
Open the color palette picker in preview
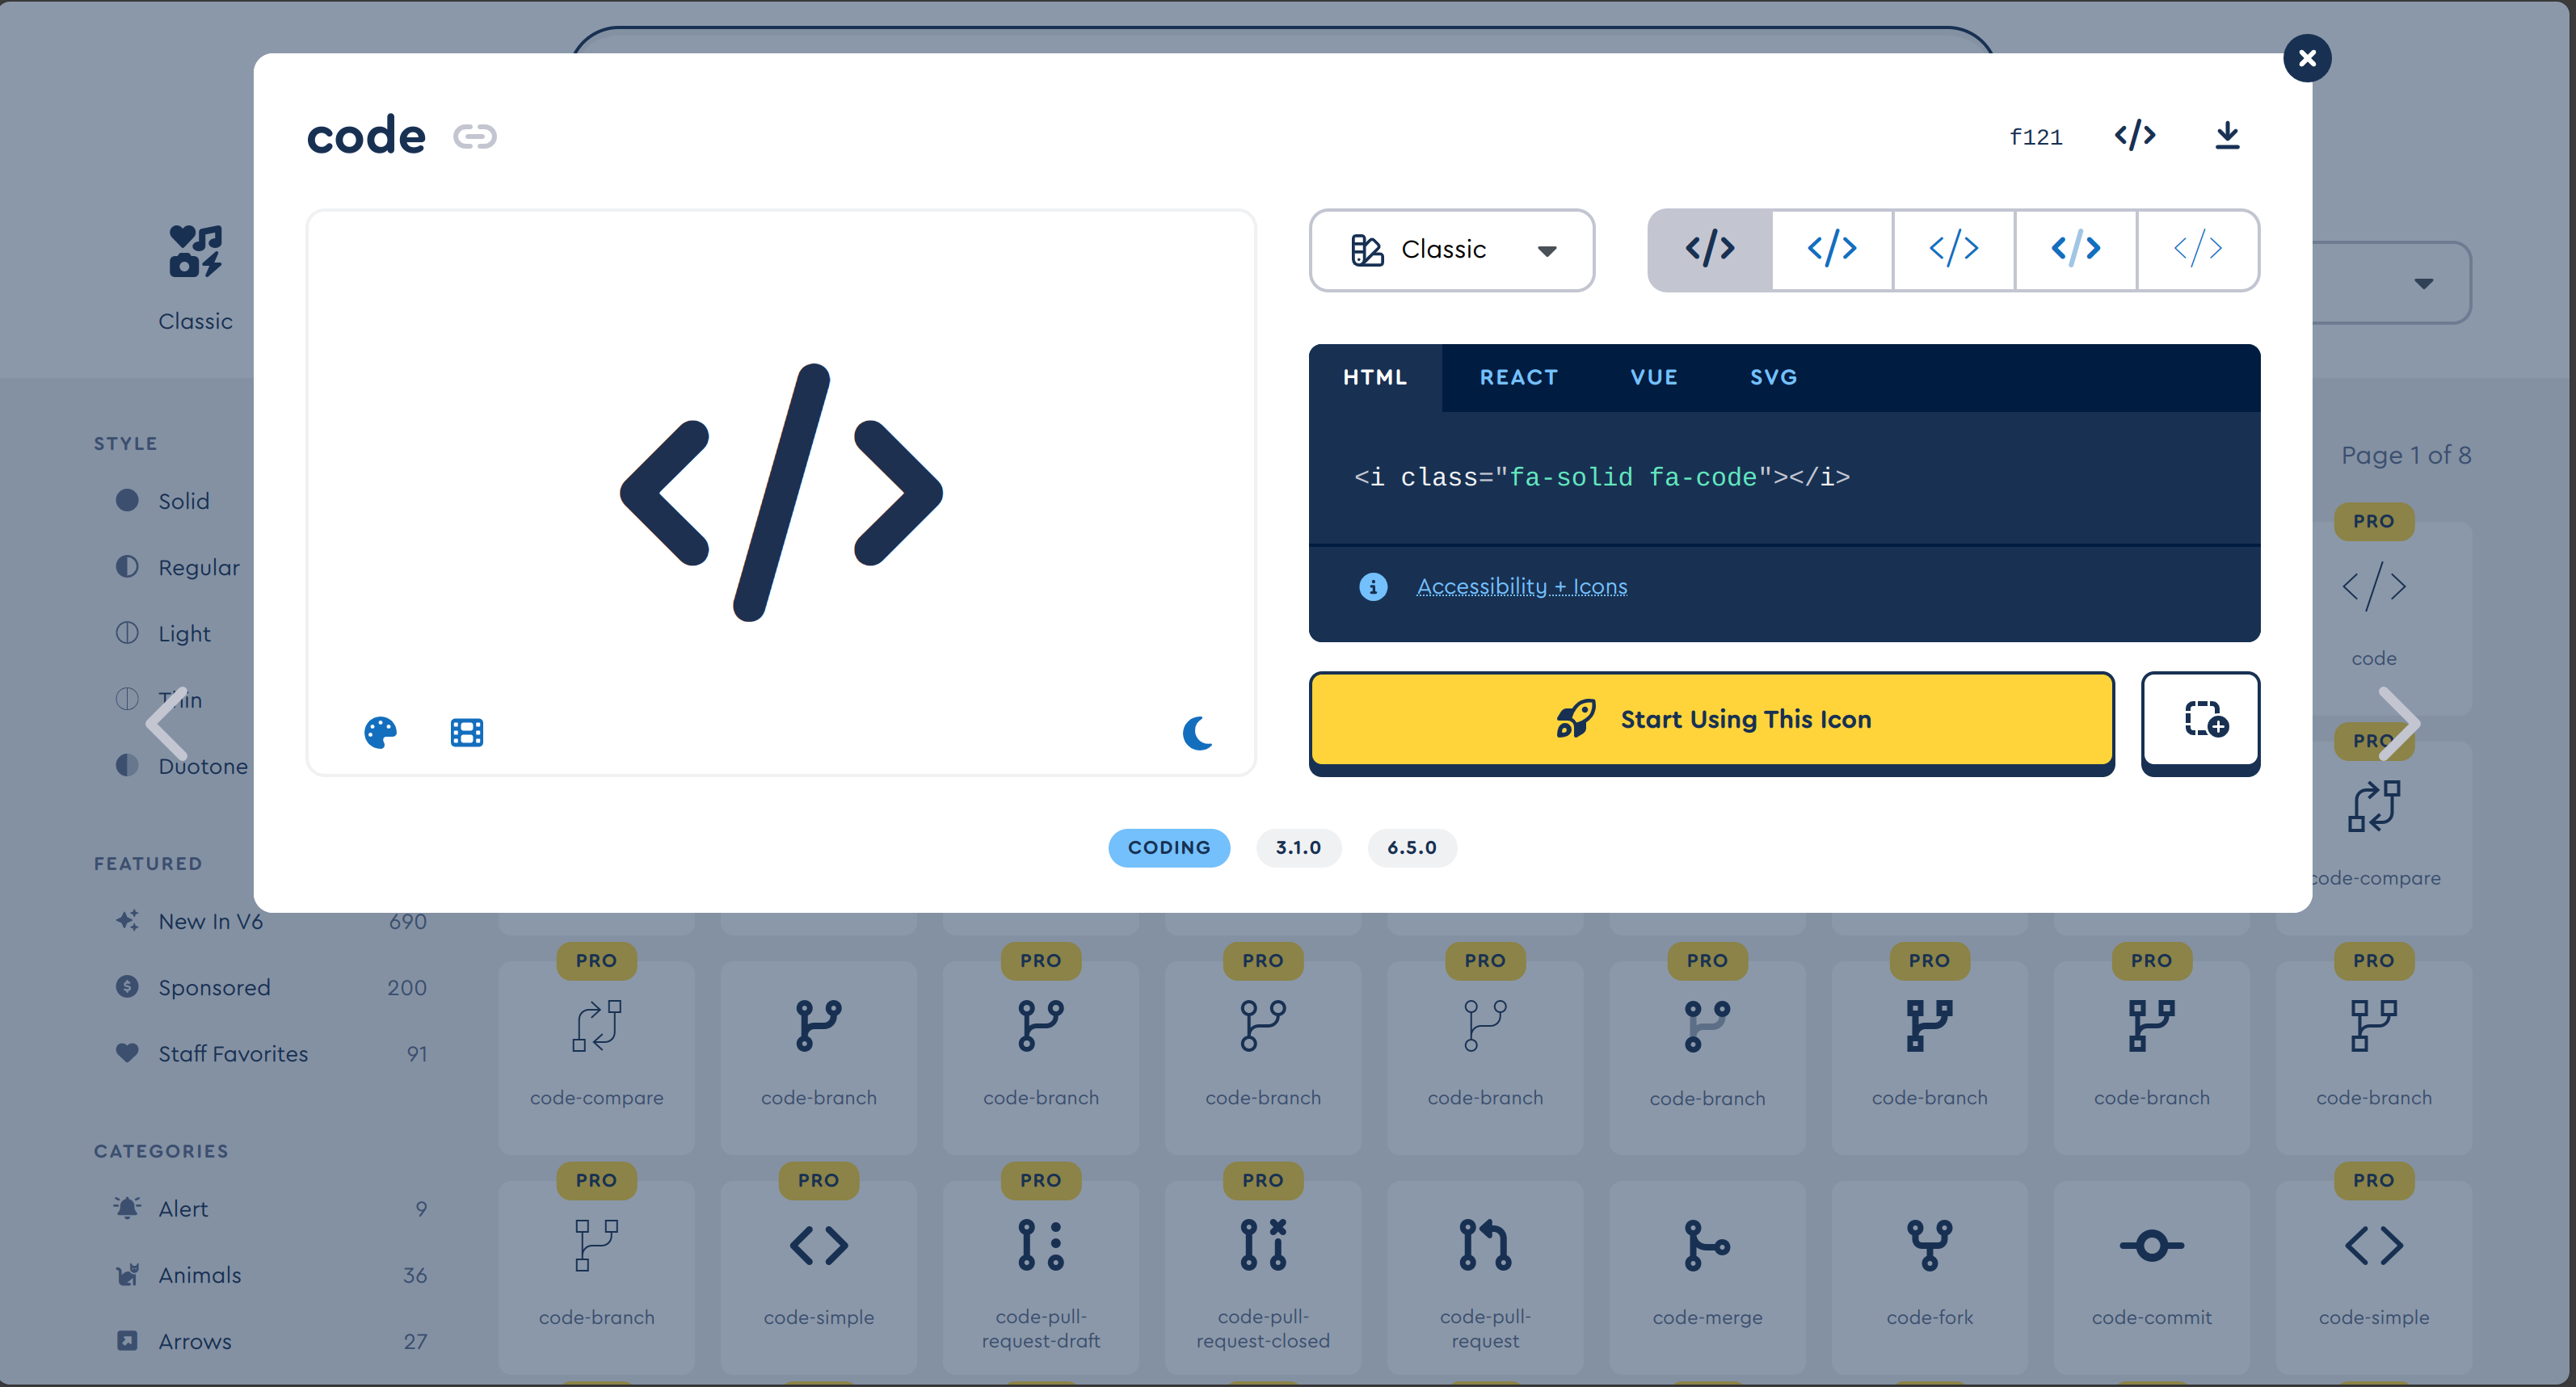380,732
